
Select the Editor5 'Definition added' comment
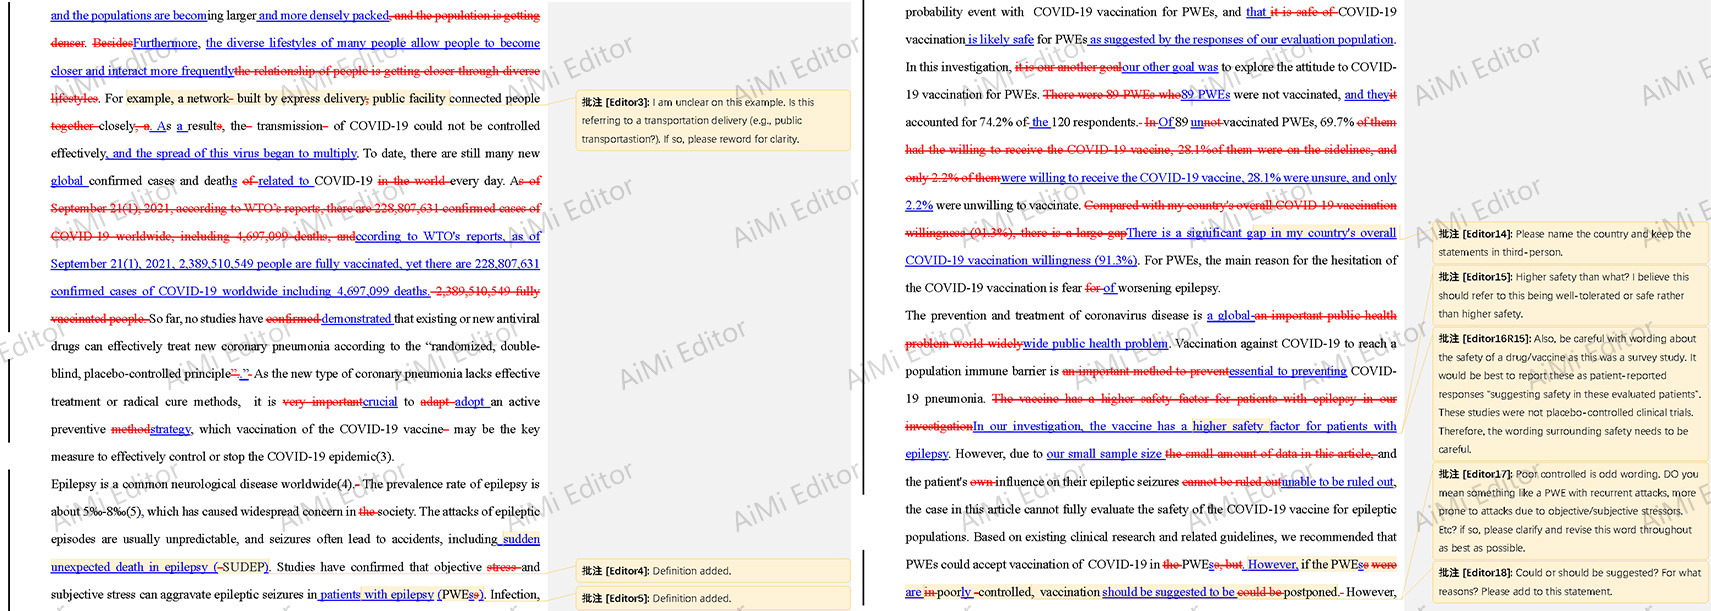(713, 598)
